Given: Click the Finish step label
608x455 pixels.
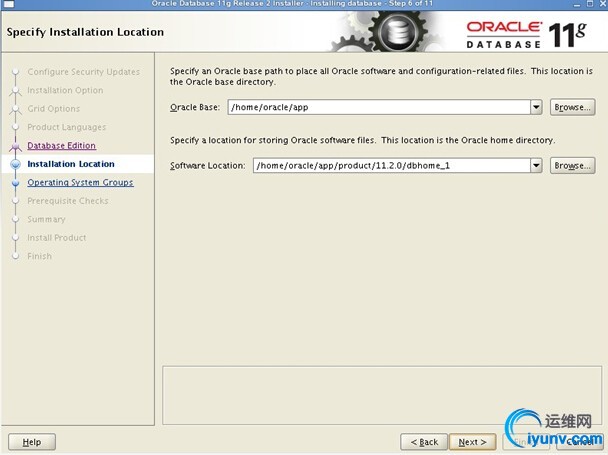Looking at the screenshot, I should tap(39, 256).
